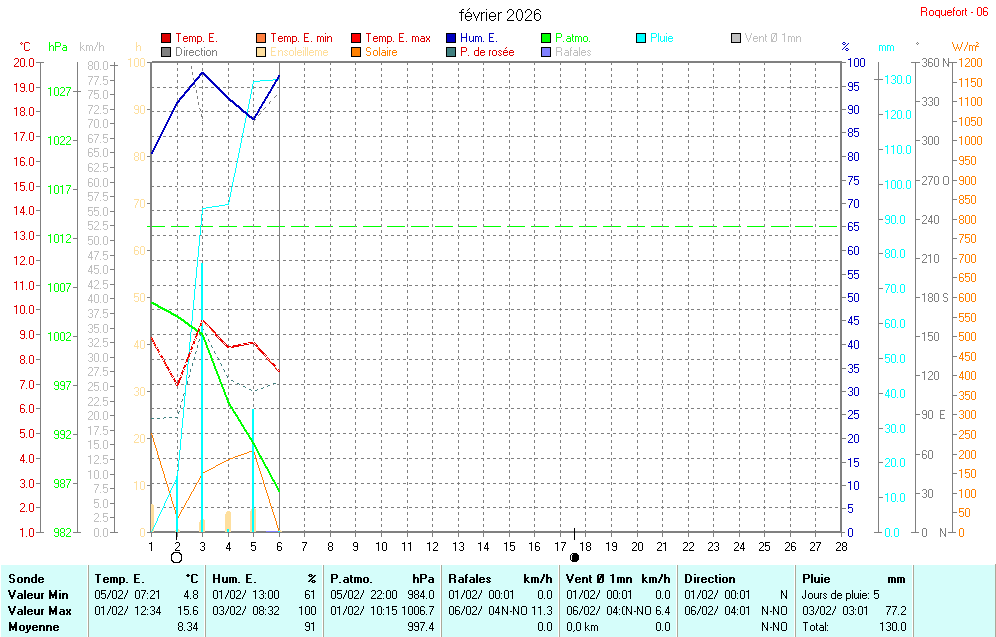Click the février 2026 chart title

click(500, 15)
